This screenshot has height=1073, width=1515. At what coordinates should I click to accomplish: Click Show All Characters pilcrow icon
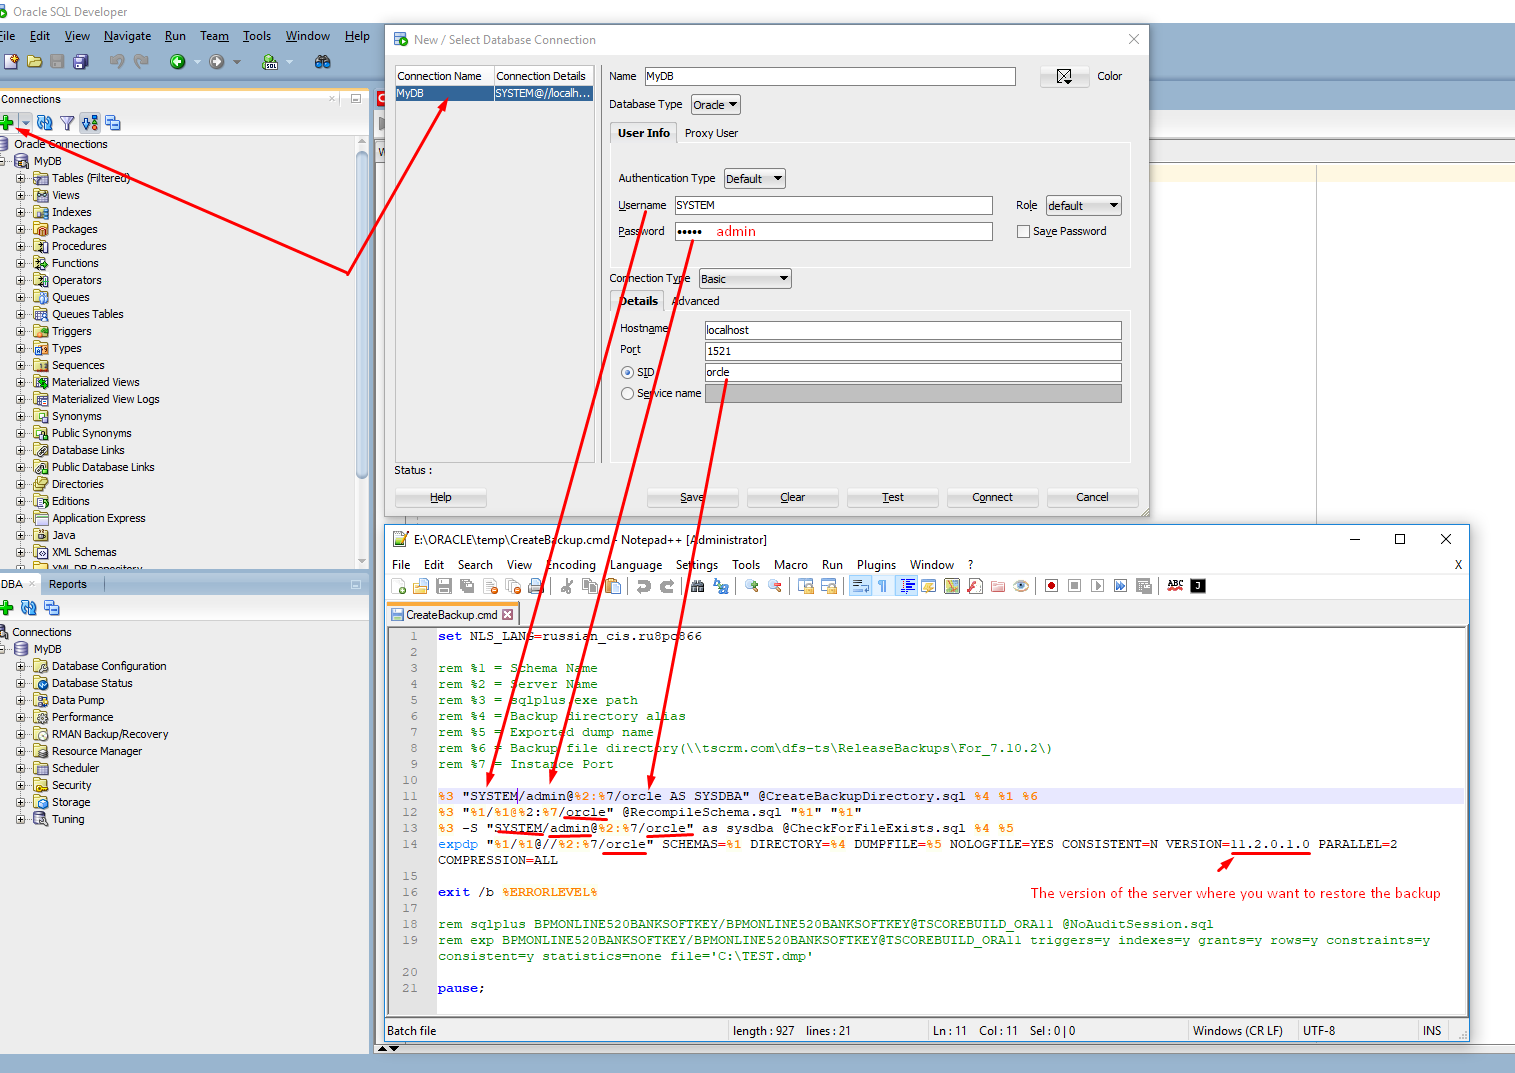coord(883,586)
